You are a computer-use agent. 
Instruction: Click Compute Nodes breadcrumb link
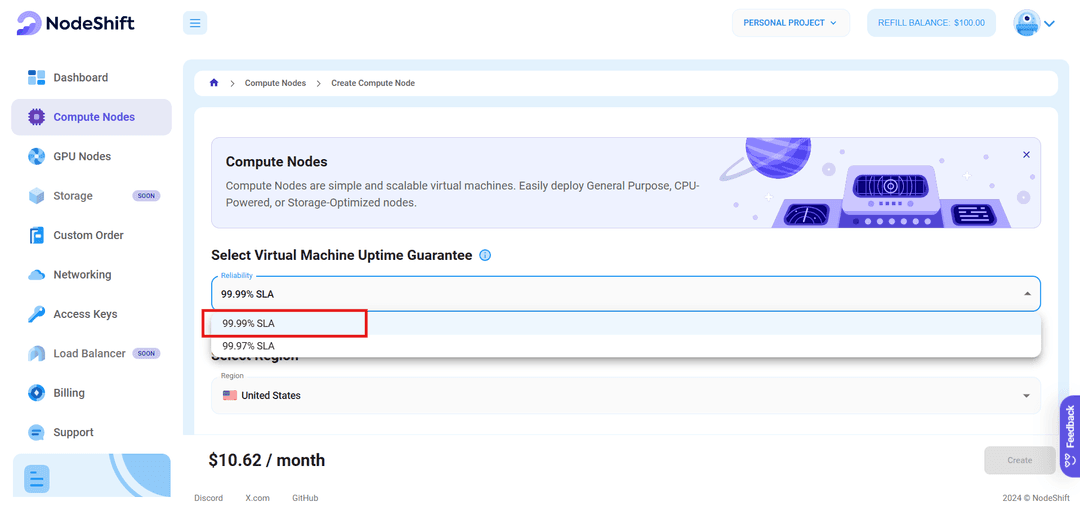click(275, 83)
